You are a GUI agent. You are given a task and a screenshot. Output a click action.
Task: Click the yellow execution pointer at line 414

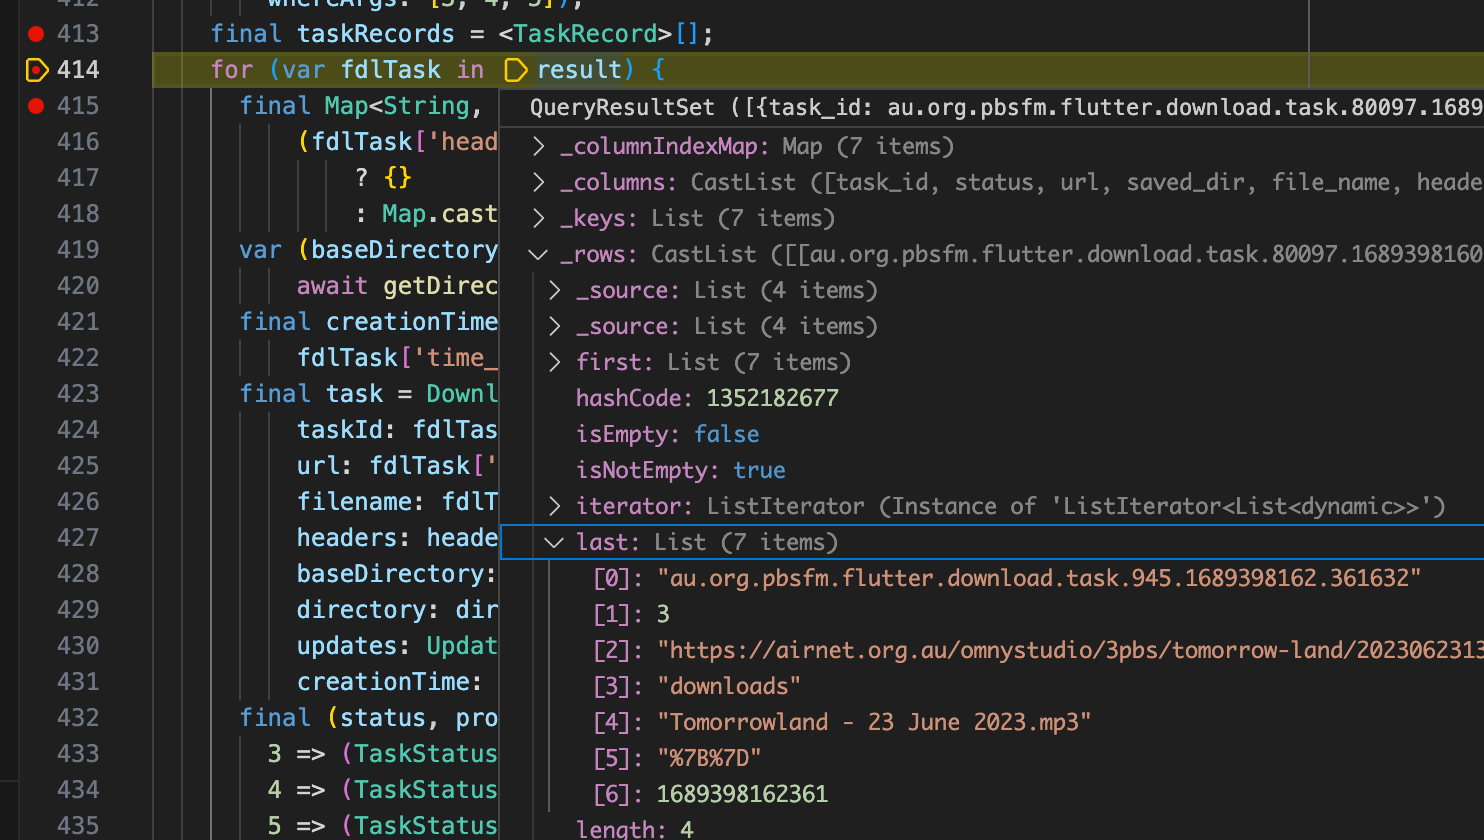[x=37, y=70]
